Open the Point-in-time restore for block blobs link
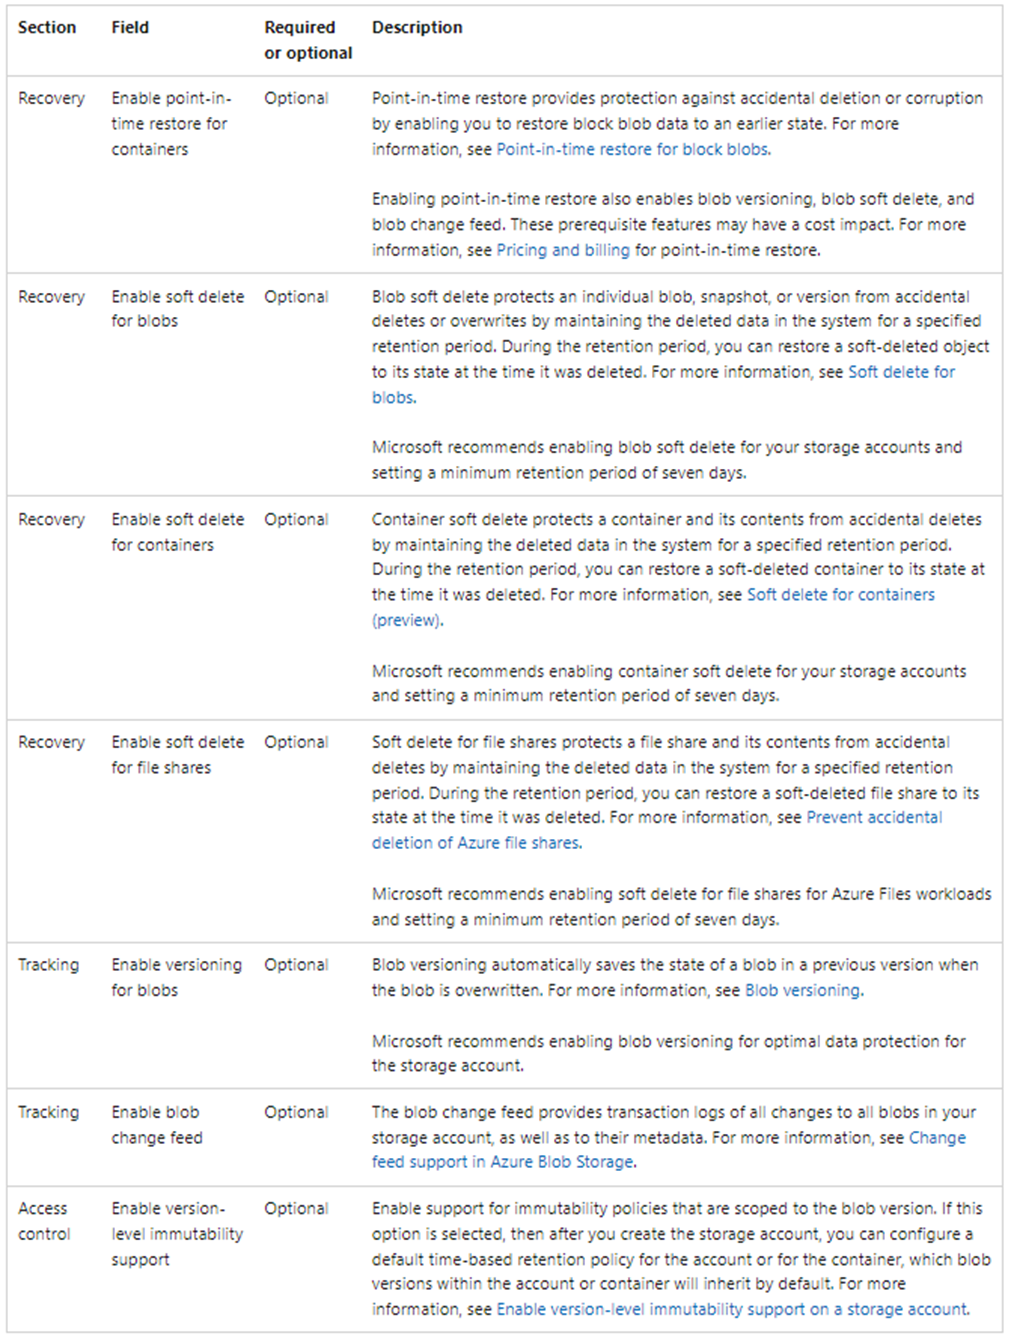Screen dimensions: 1011x1339 [x=633, y=149]
